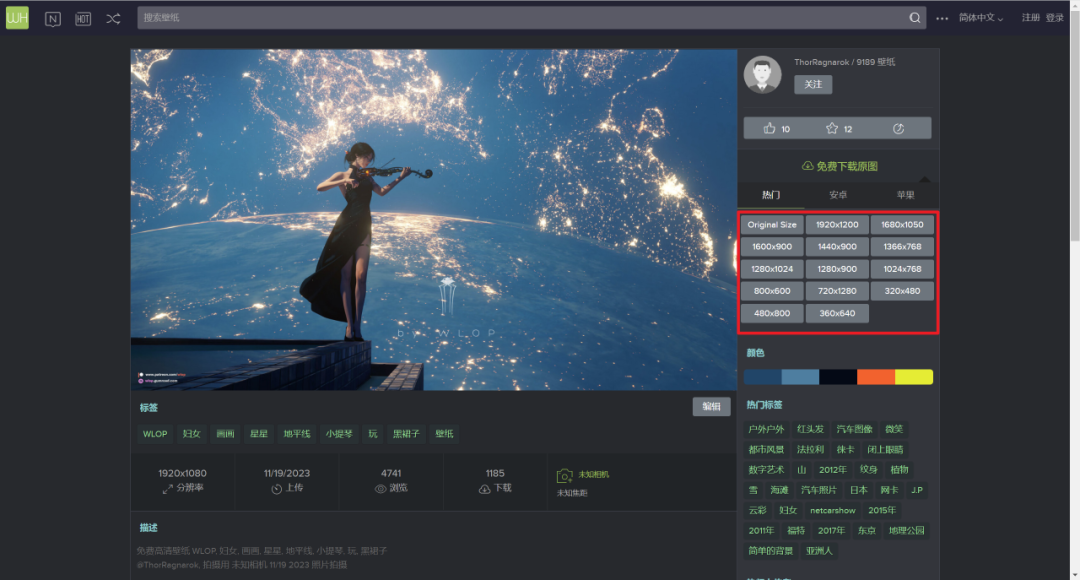Click the star favorite icon
This screenshot has width=1080, height=580.
coord(831,128)
